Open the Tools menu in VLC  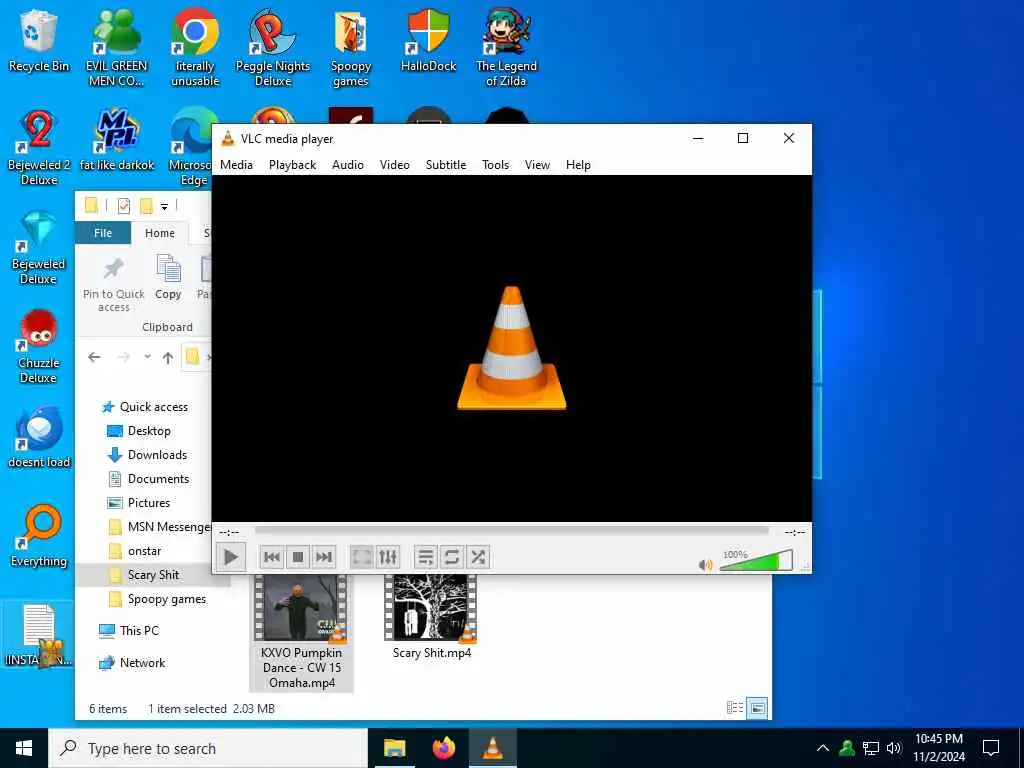[496, 165]
